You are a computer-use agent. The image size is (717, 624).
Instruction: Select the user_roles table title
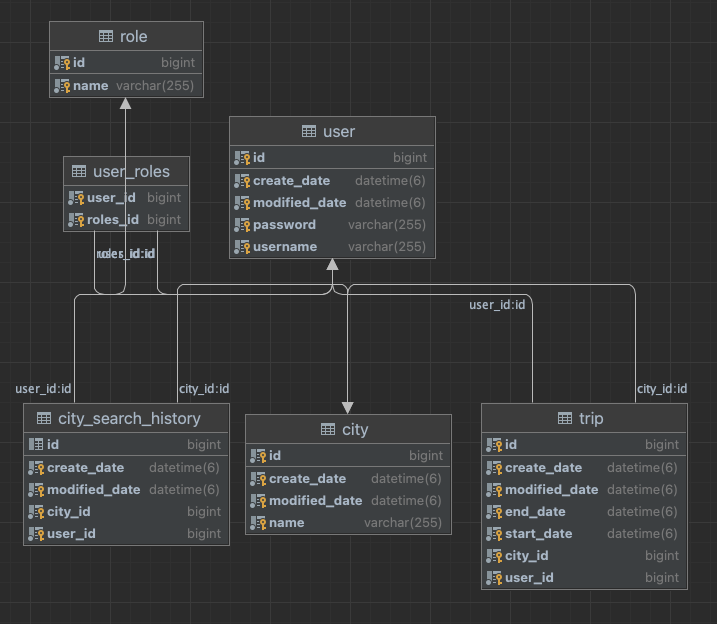[131, 172]
